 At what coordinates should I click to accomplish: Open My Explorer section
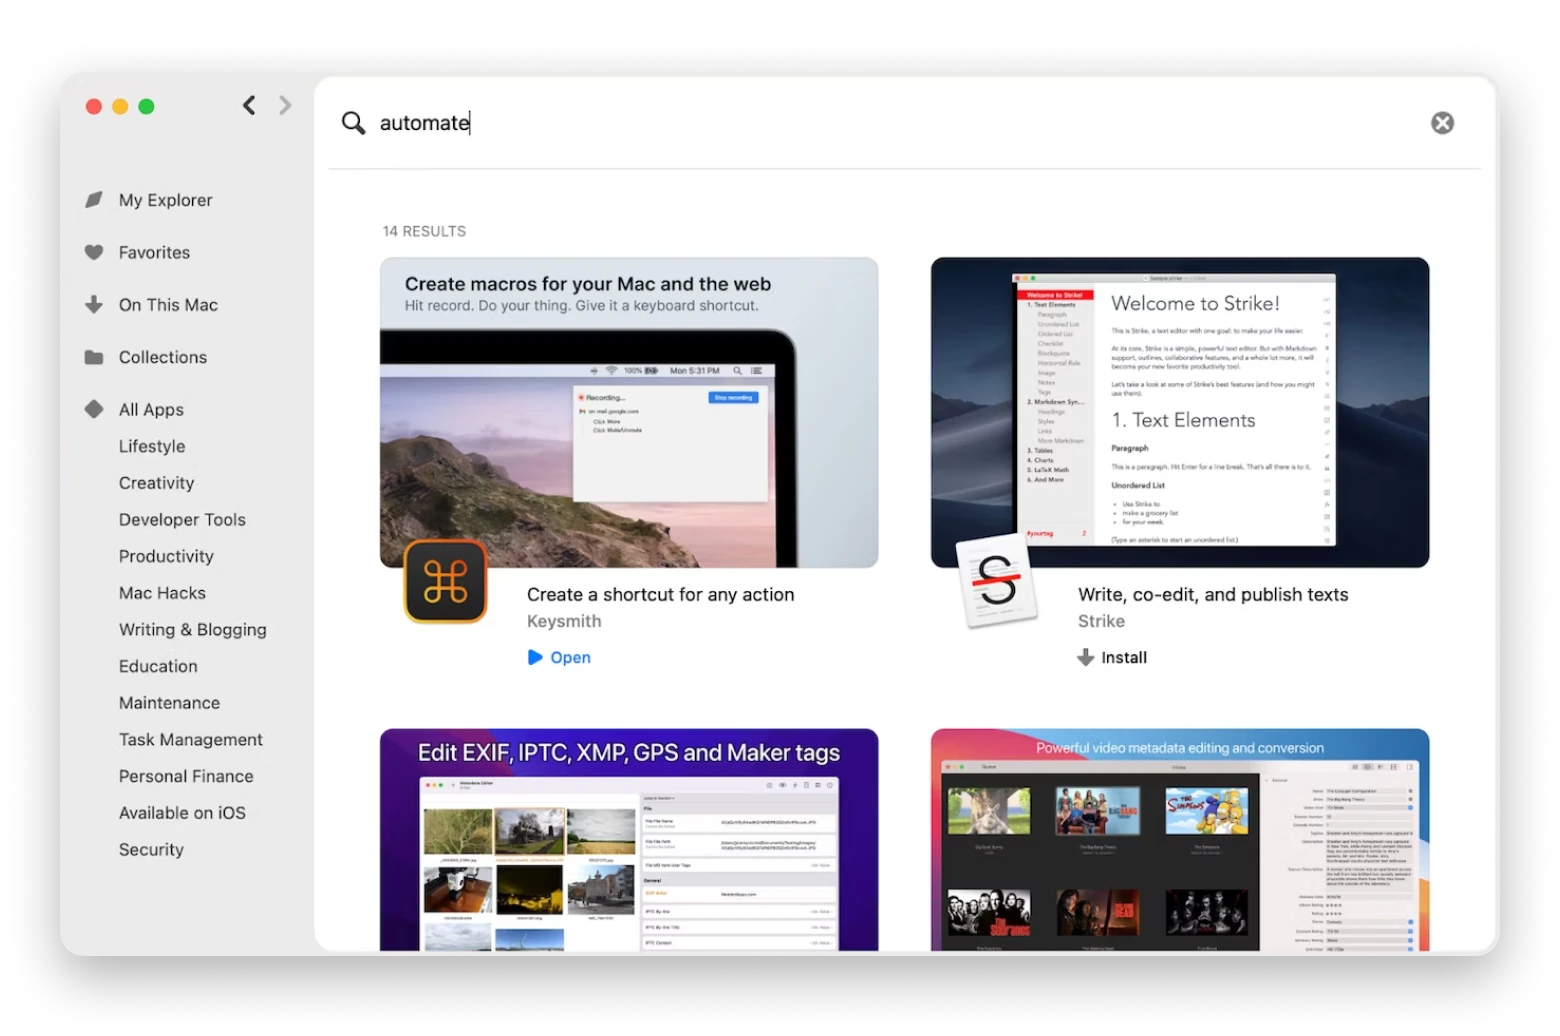[165, 200]
